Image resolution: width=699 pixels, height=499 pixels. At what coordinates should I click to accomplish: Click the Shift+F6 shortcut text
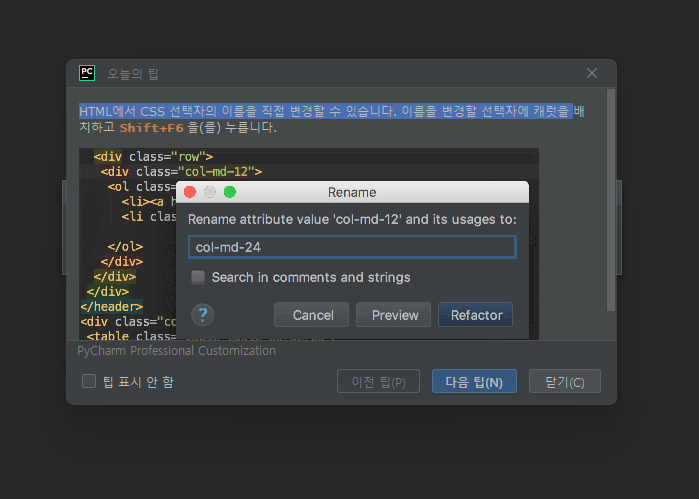click(x=152, y=128)
